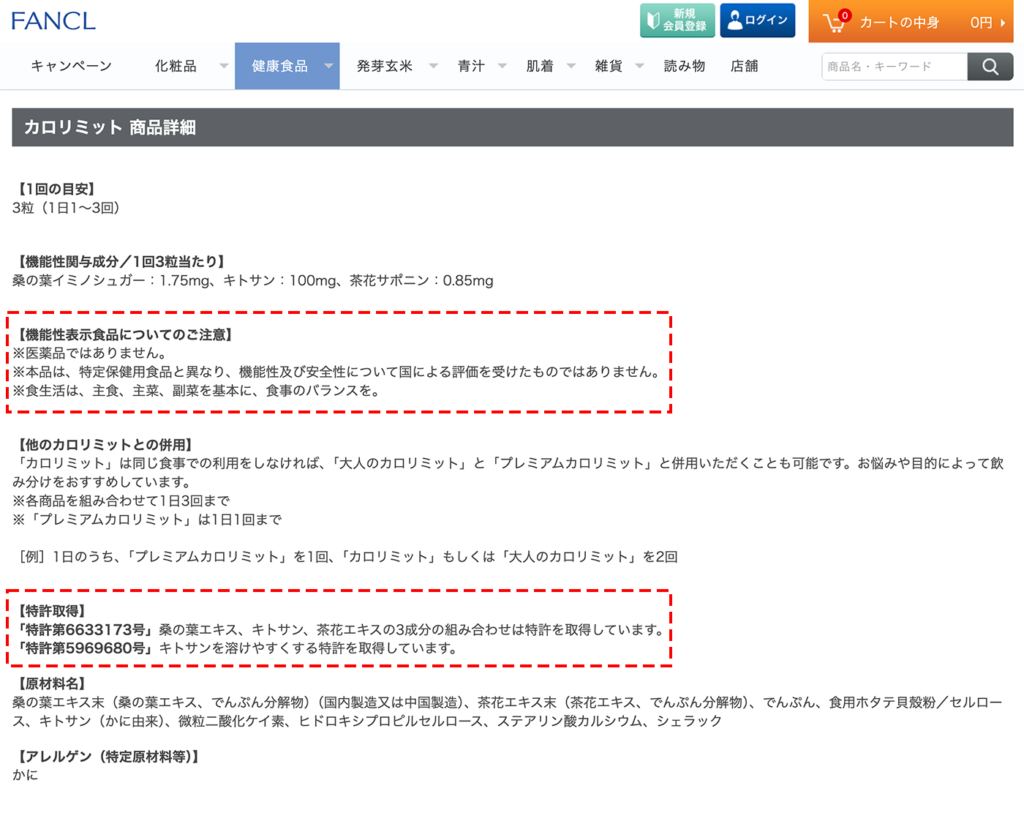This screenshot has width=1024, height=813.
Task: Click the allergen text かに
Action: point(25,774)
